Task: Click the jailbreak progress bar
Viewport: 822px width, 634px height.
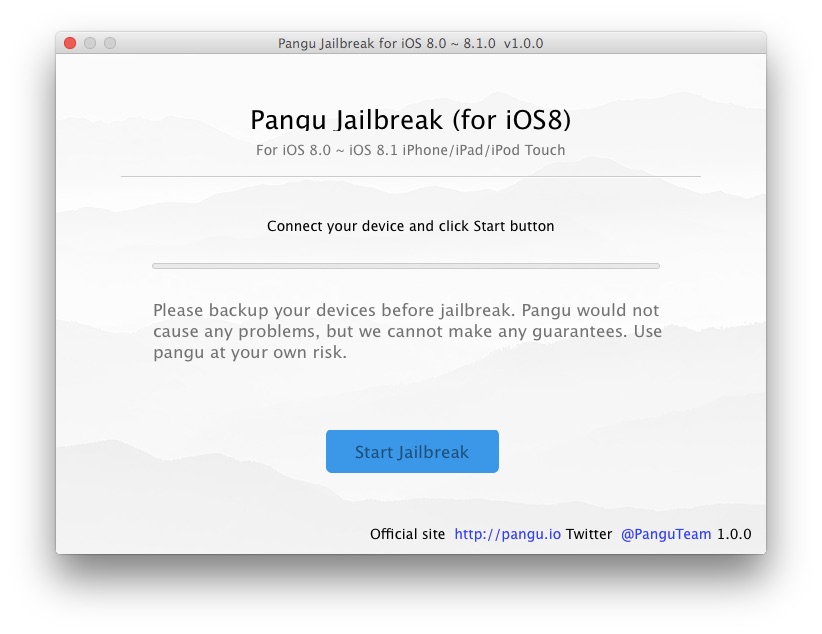Action: point(406,266)
